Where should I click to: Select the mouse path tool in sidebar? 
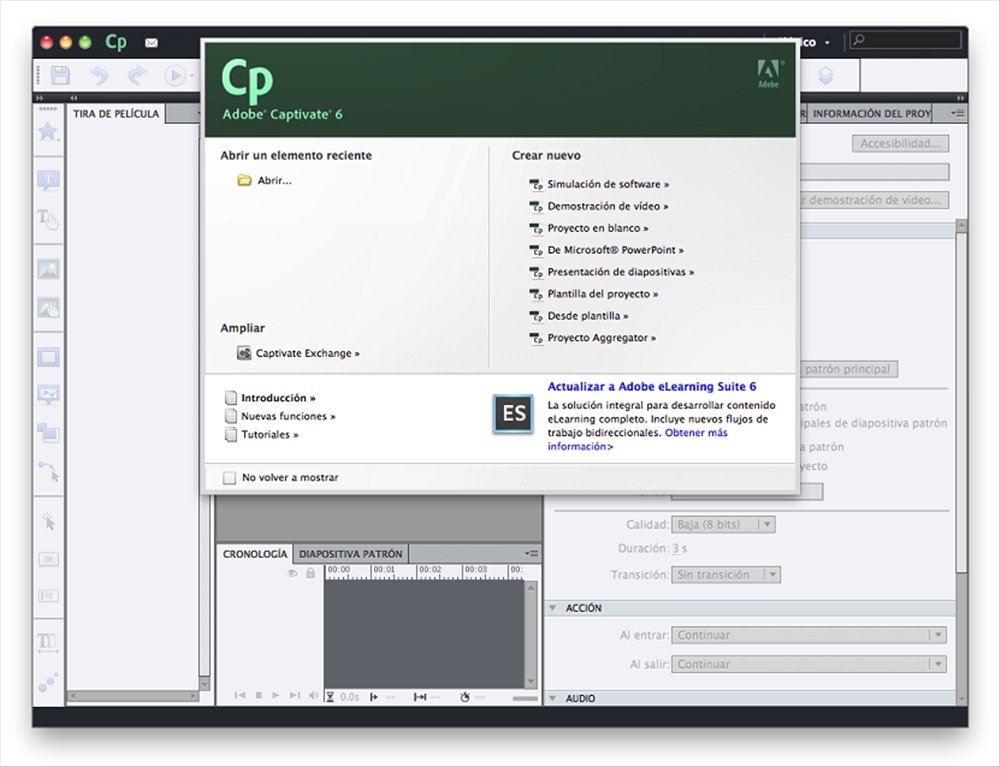click(48, 472)
